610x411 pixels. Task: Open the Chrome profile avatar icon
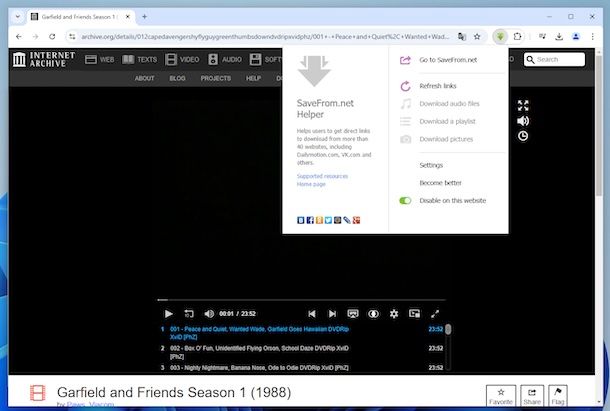click(576, 37)
